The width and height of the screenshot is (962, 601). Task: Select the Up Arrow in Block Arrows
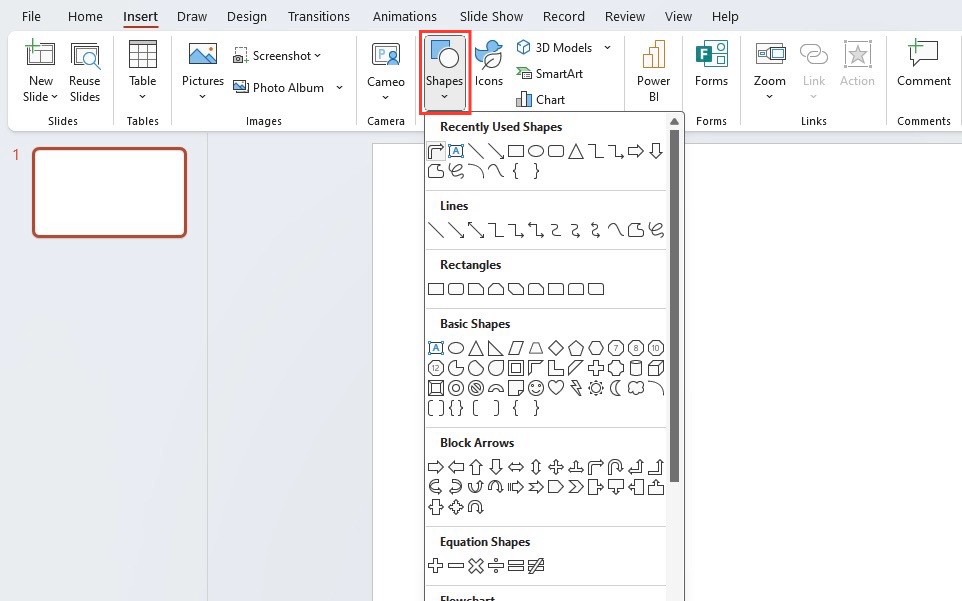(475, 467)
